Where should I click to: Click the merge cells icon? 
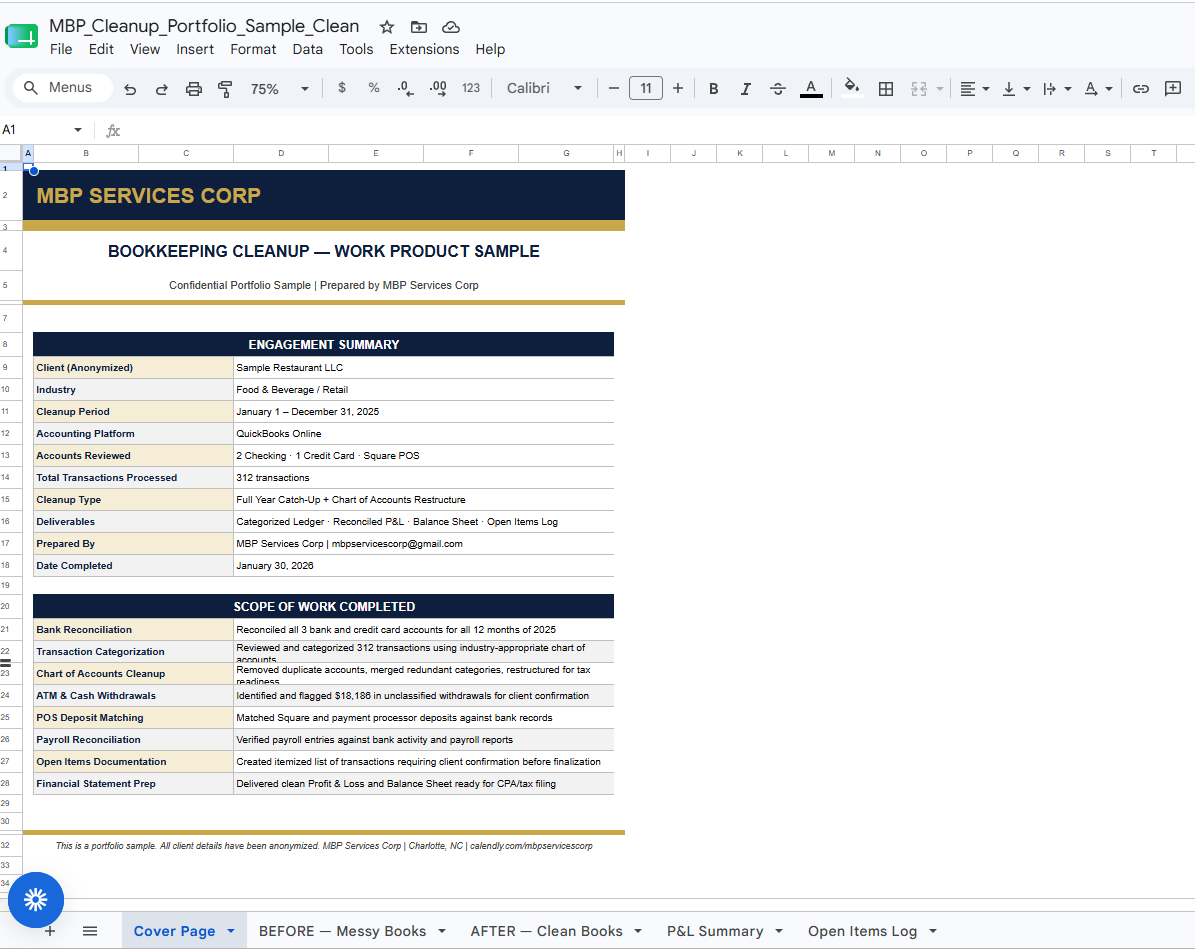(919, 88)
